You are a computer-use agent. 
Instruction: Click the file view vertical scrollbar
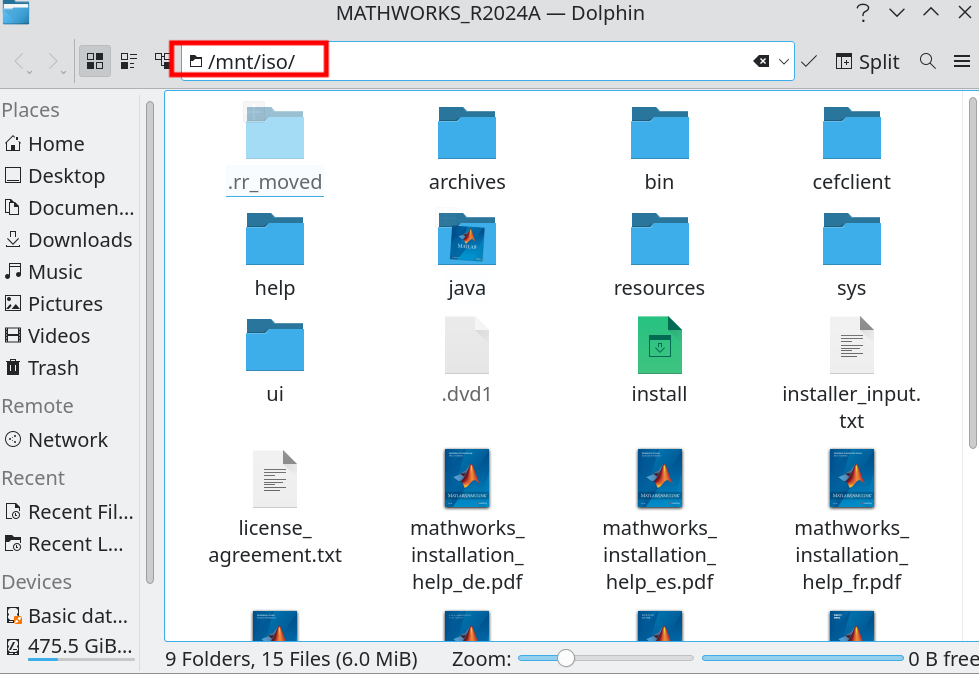tap(973, 273)
